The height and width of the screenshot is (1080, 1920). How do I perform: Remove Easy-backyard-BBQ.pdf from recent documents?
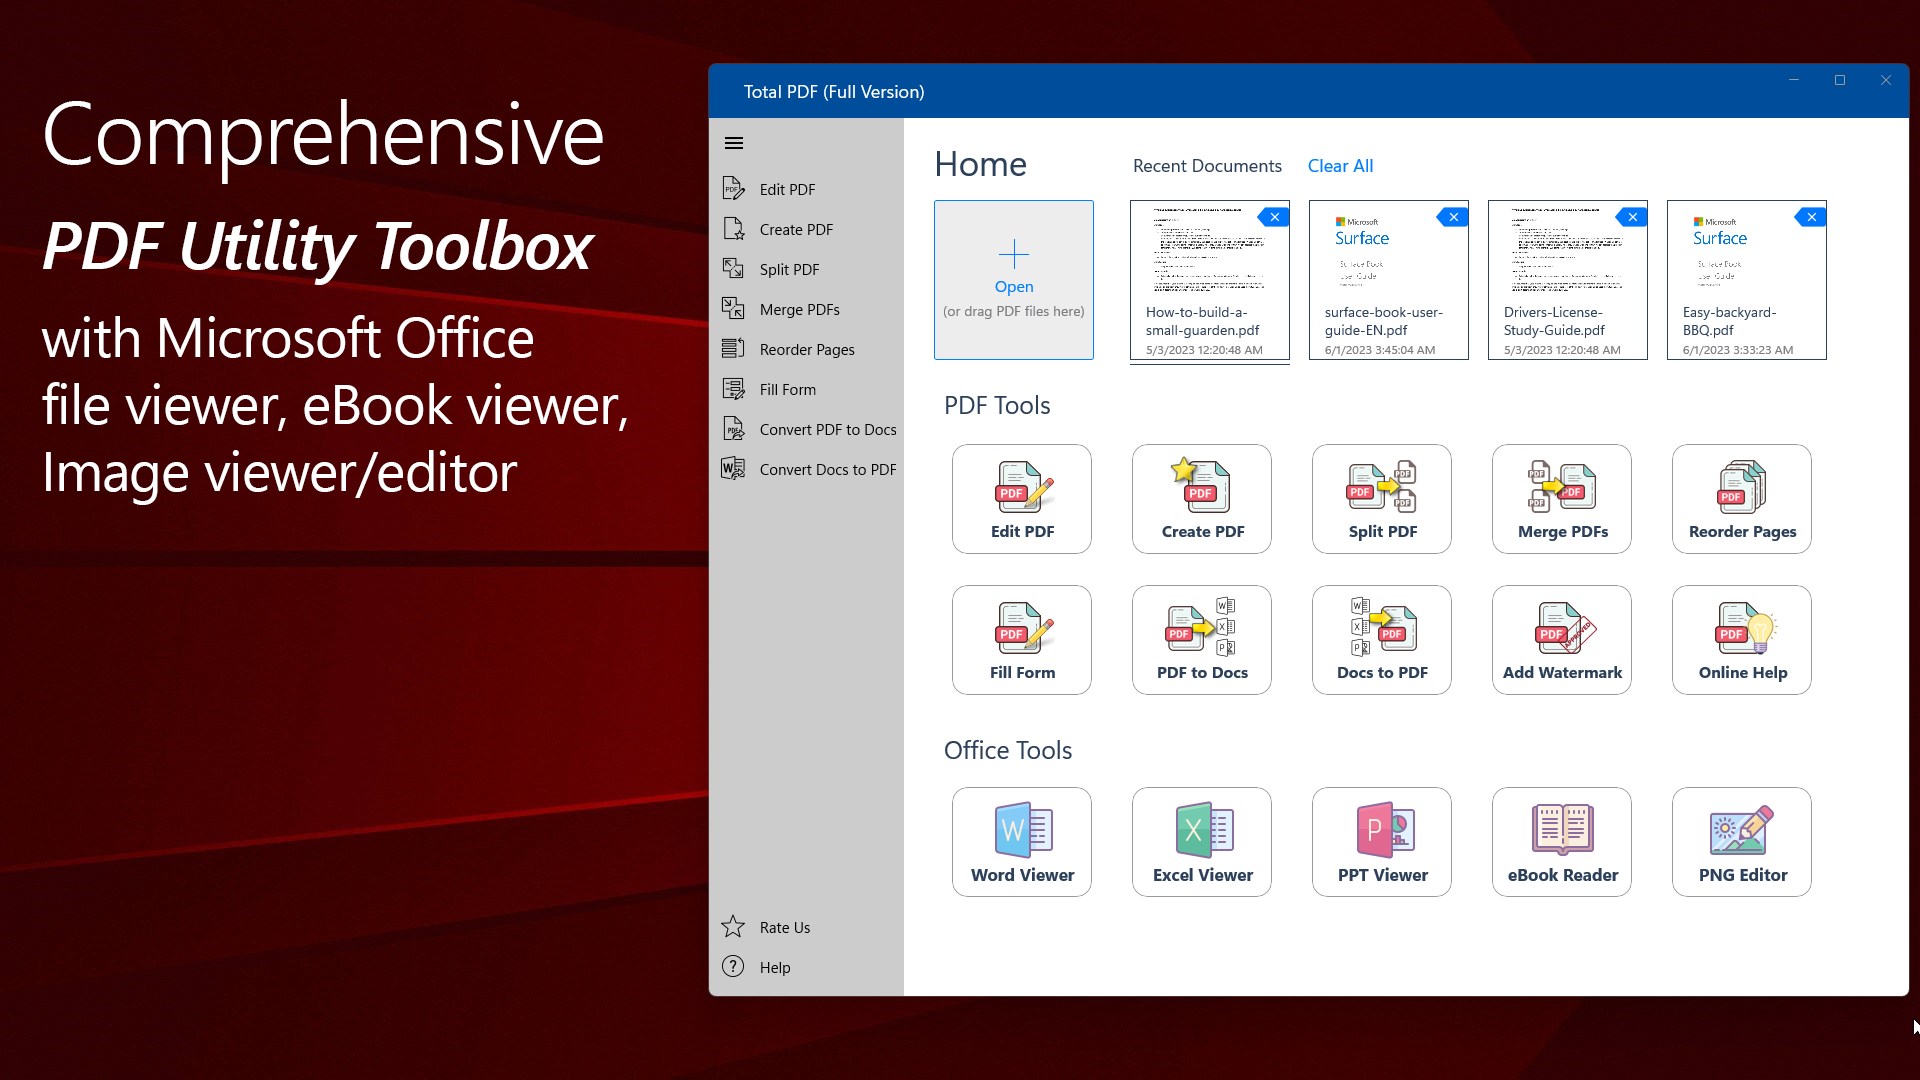coord(1811,217)
